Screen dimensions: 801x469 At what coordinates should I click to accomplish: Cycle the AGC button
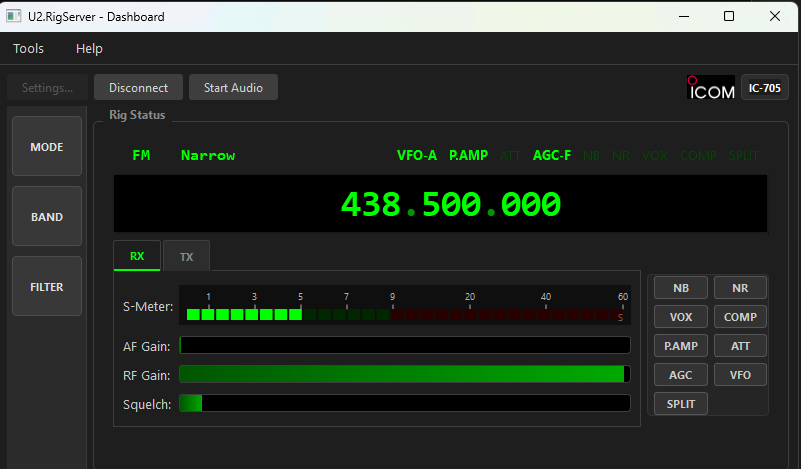tap(681, 375)
